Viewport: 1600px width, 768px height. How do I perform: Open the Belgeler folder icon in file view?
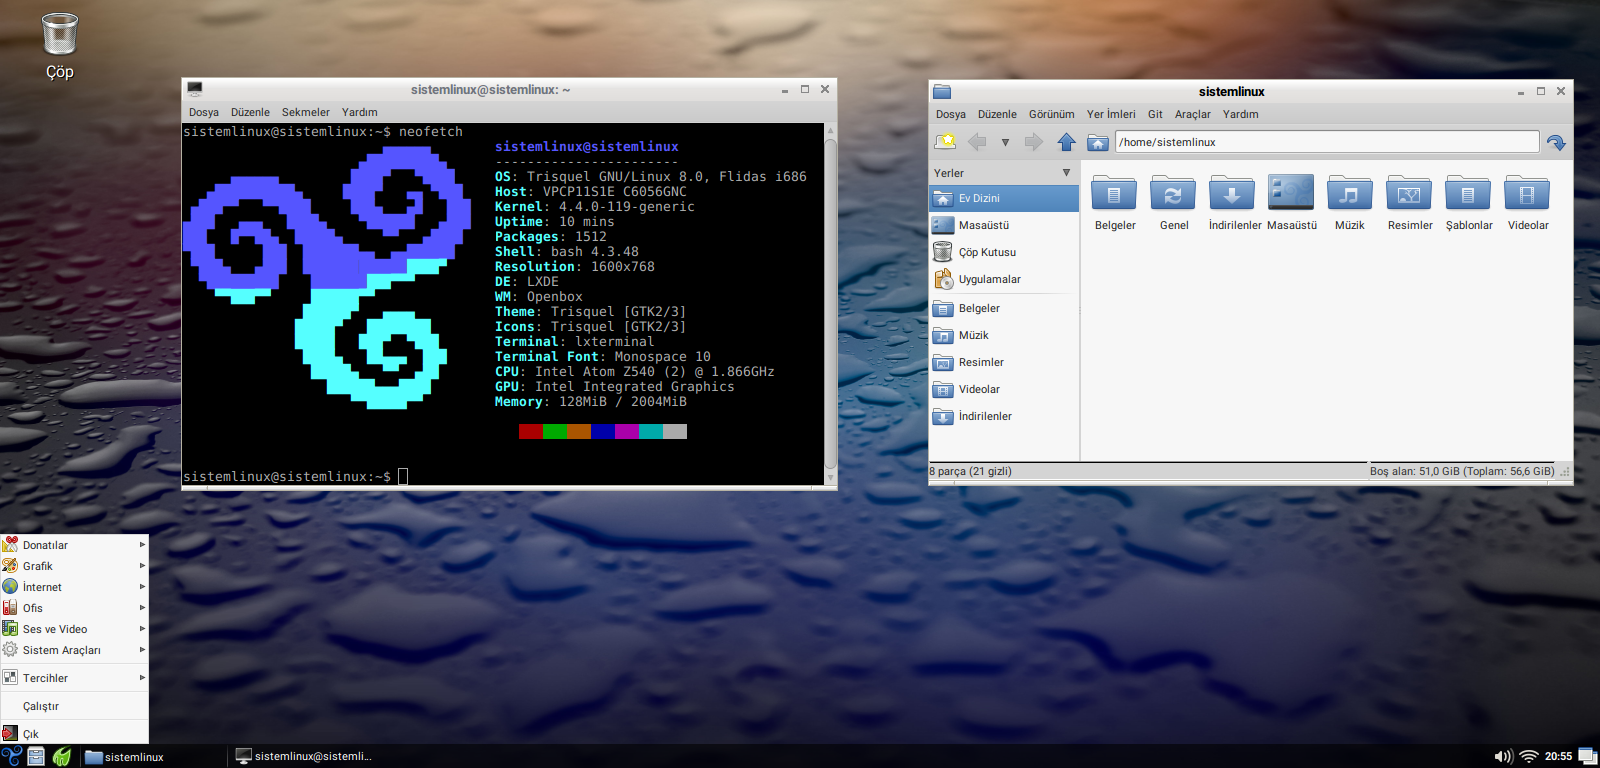click(1114, 193)
